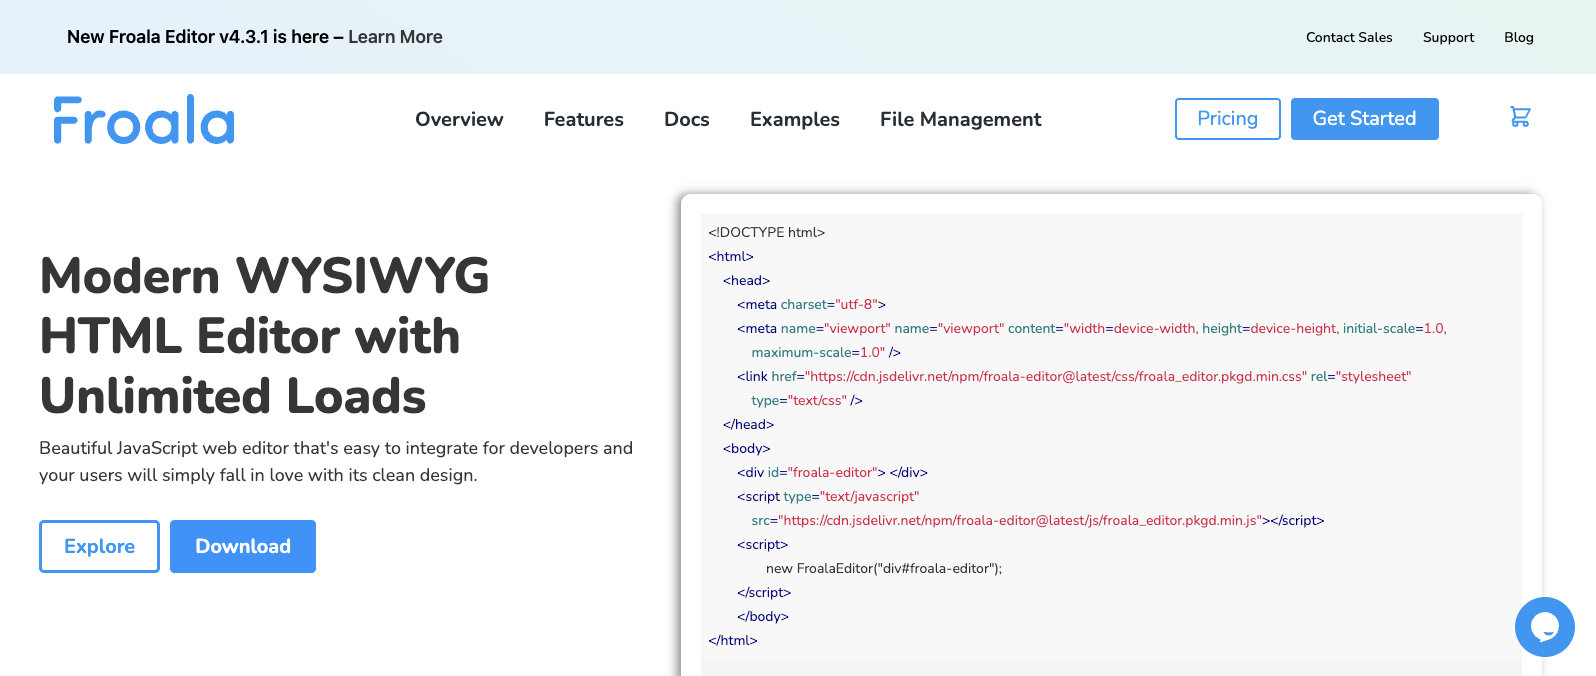Image resolution: width=1596 pixels, height=676 pixels.
Task: Open the Features menu item
Action: pos(584,119)
